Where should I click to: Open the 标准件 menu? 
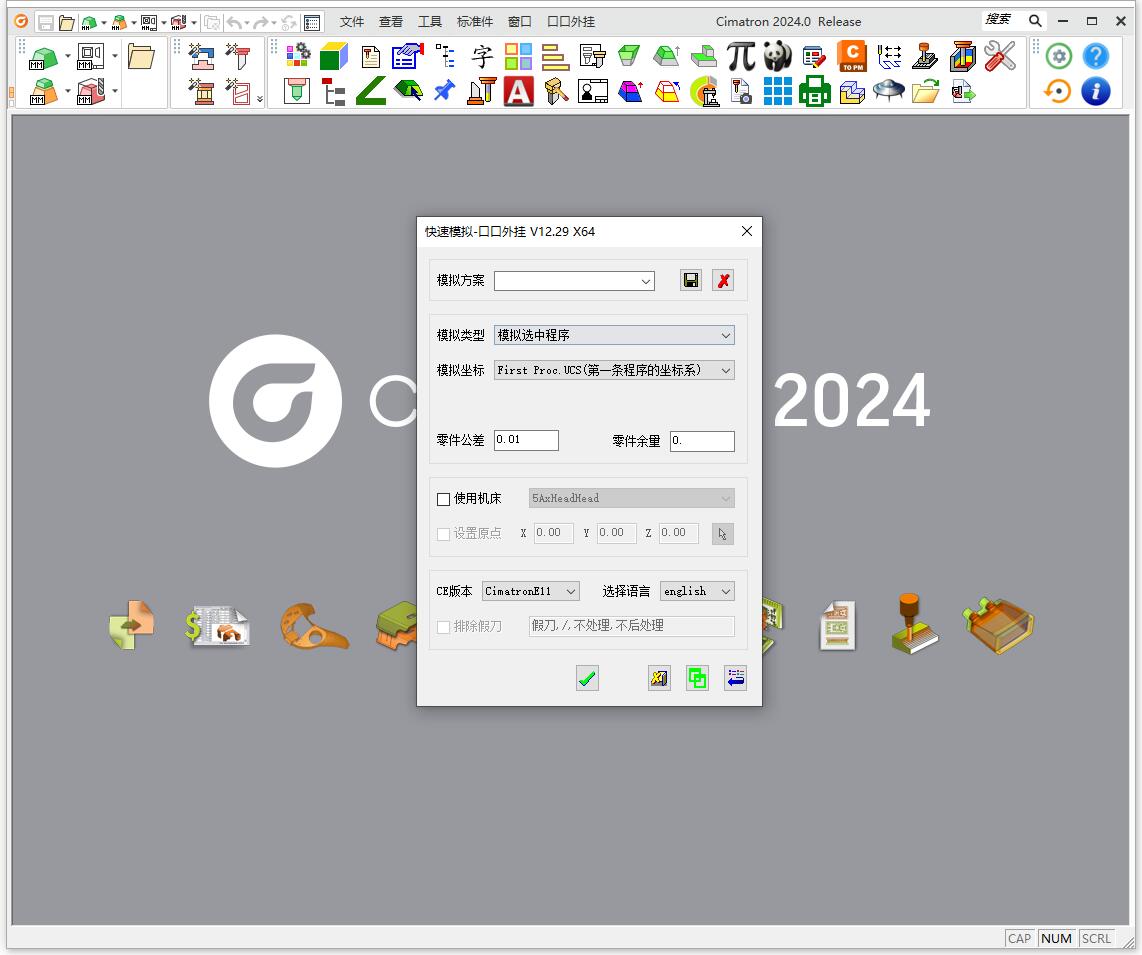tap(475, 21)
